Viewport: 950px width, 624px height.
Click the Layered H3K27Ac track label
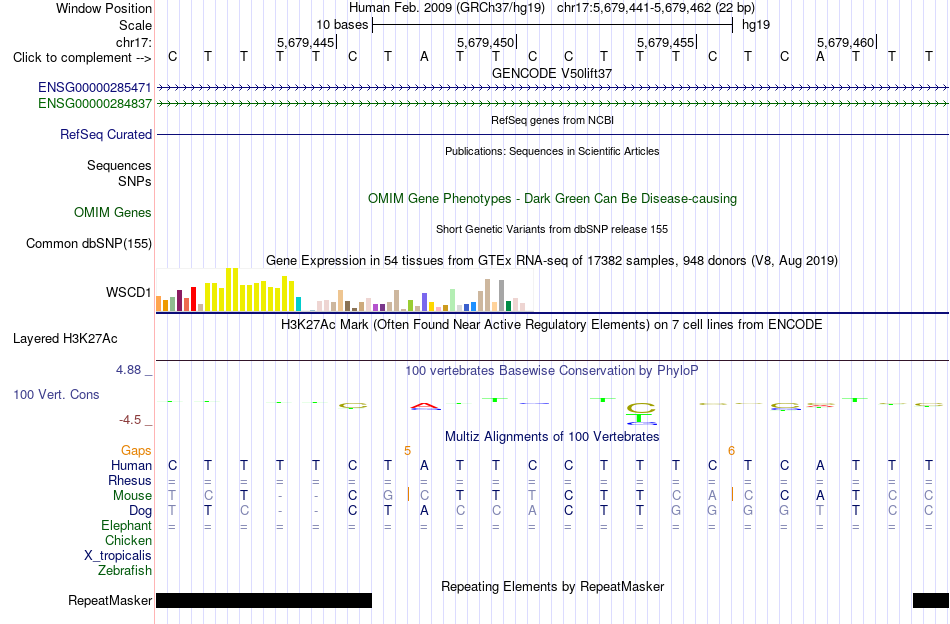point(65,339)
